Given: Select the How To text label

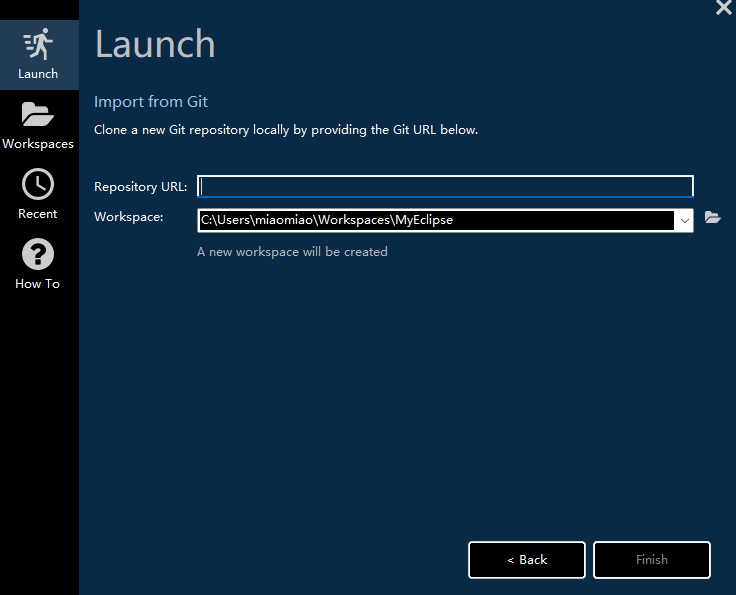Looking at the screenshot, I should point(38,284).
